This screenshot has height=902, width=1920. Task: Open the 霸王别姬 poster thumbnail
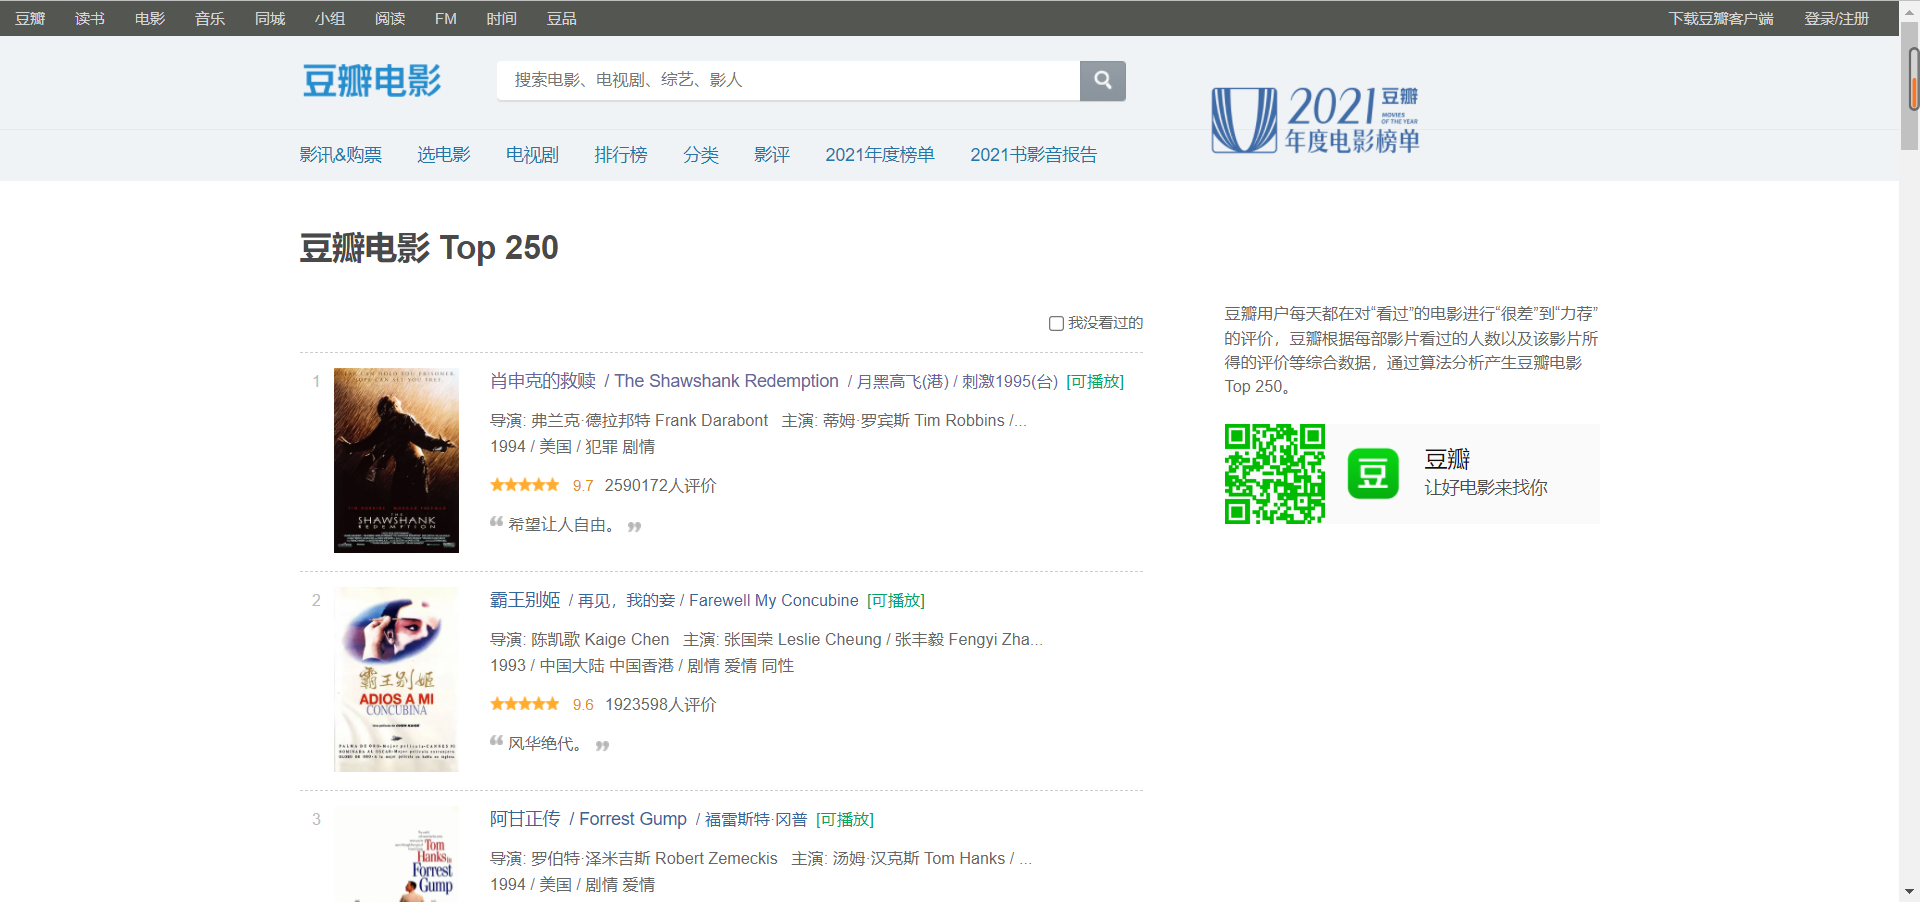(396, 679)
